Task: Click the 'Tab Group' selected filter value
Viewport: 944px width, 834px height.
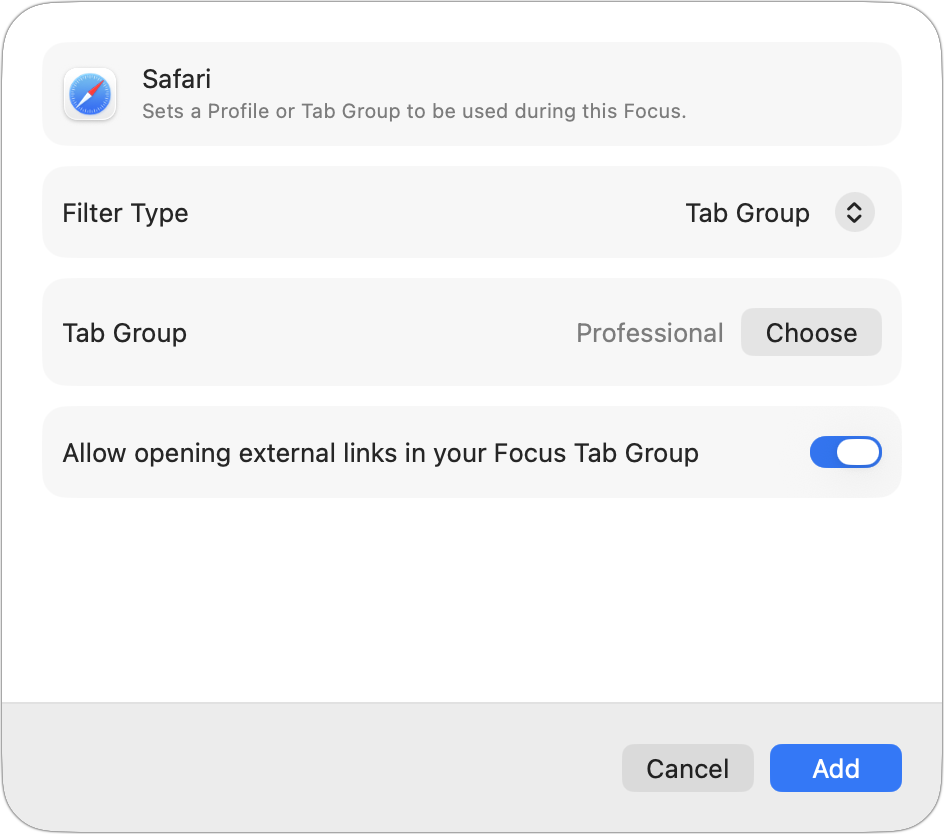Action: coord(747,213)
